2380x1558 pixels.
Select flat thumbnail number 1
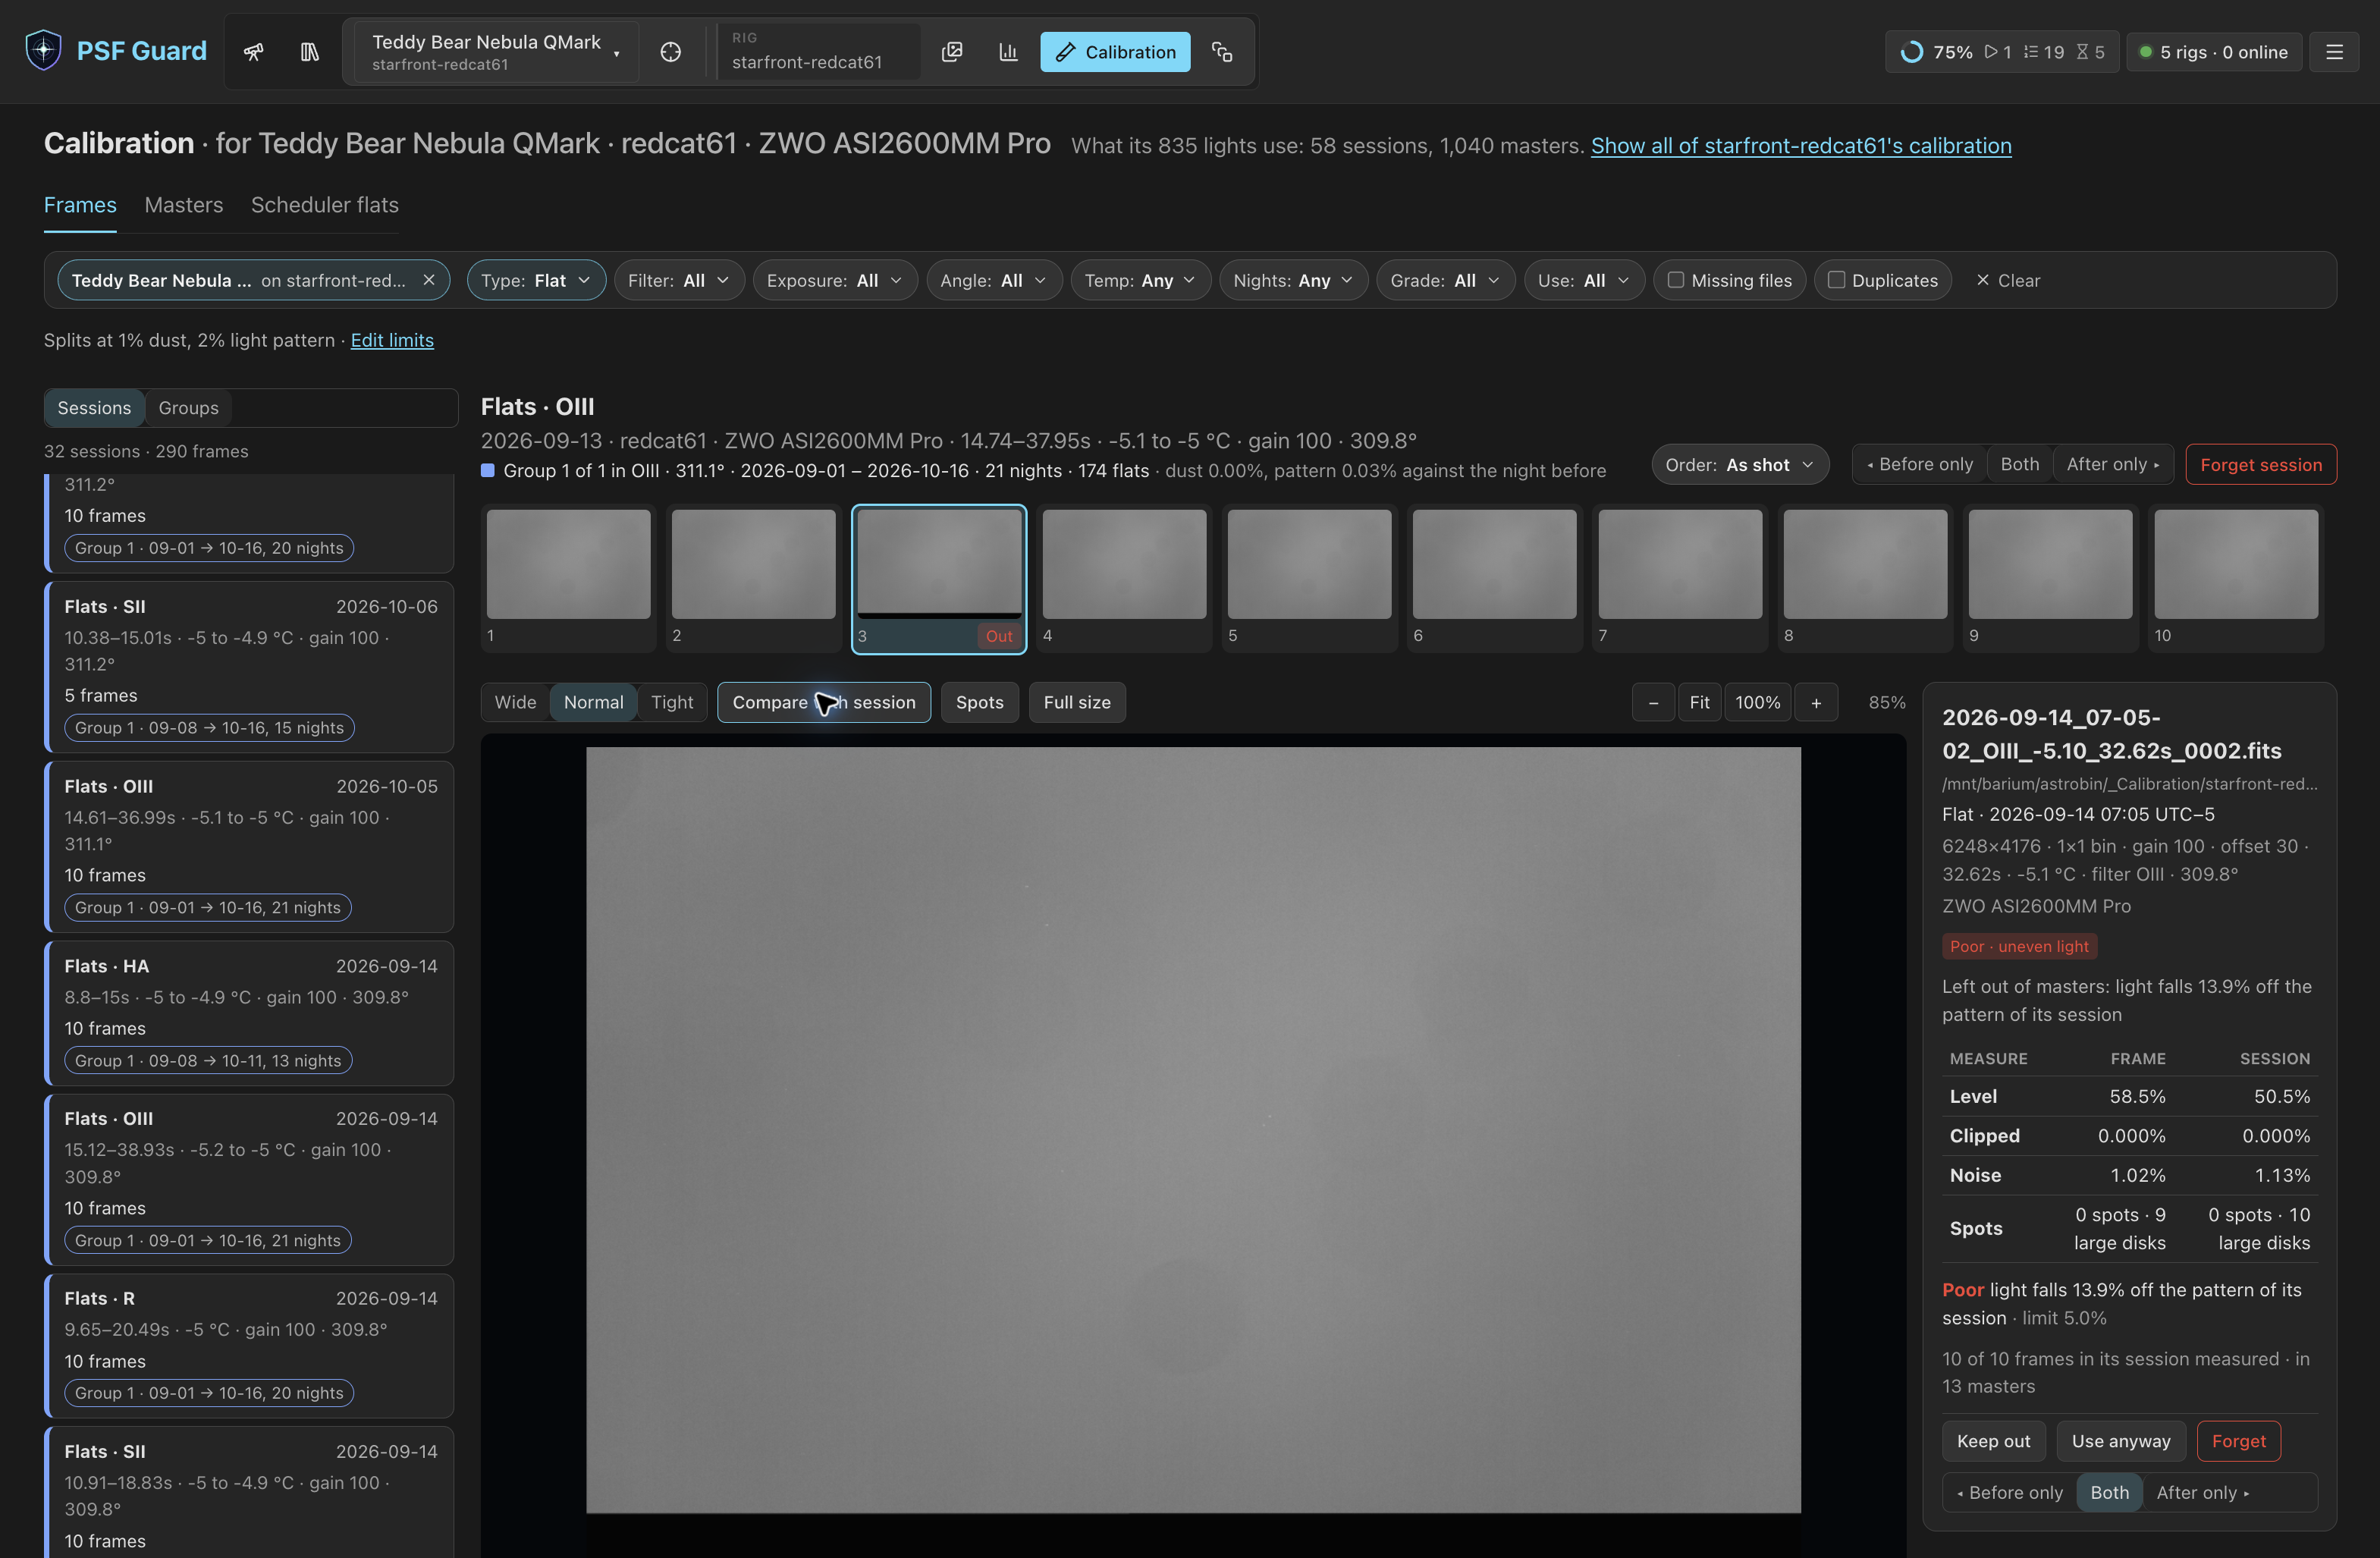pyautogui.click(x=568, y=578)
